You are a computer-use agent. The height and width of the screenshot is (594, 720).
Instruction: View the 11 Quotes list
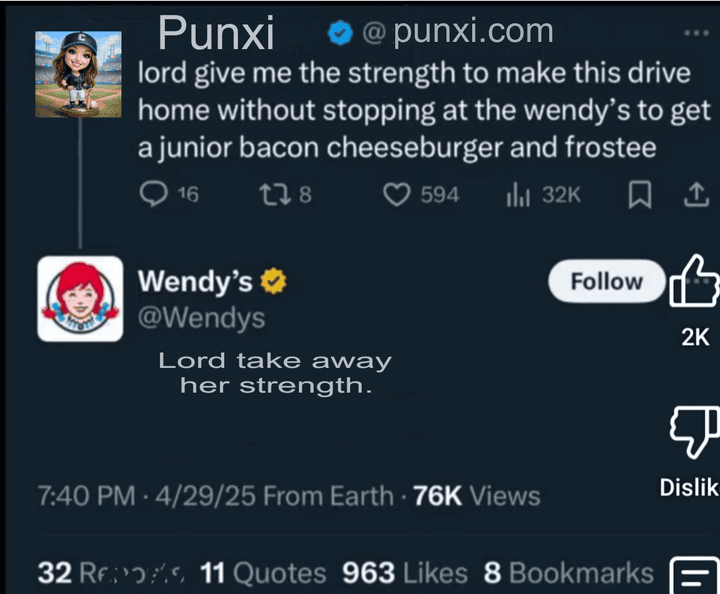pos(263,573)
